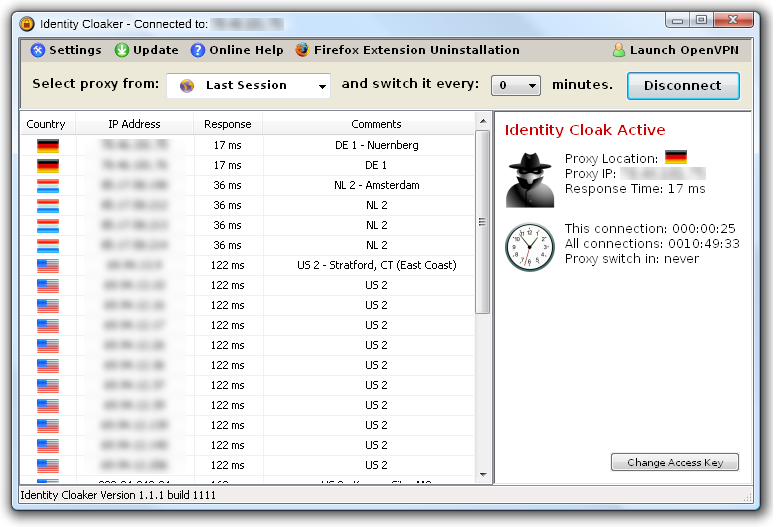Click the window resize grip
773x527 pixels.
coord(748,497)
